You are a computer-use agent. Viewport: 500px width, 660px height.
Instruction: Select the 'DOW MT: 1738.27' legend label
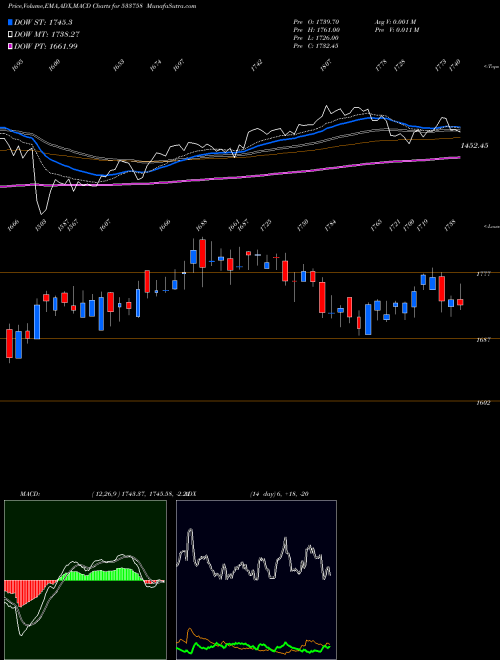[x=47, y=35]
